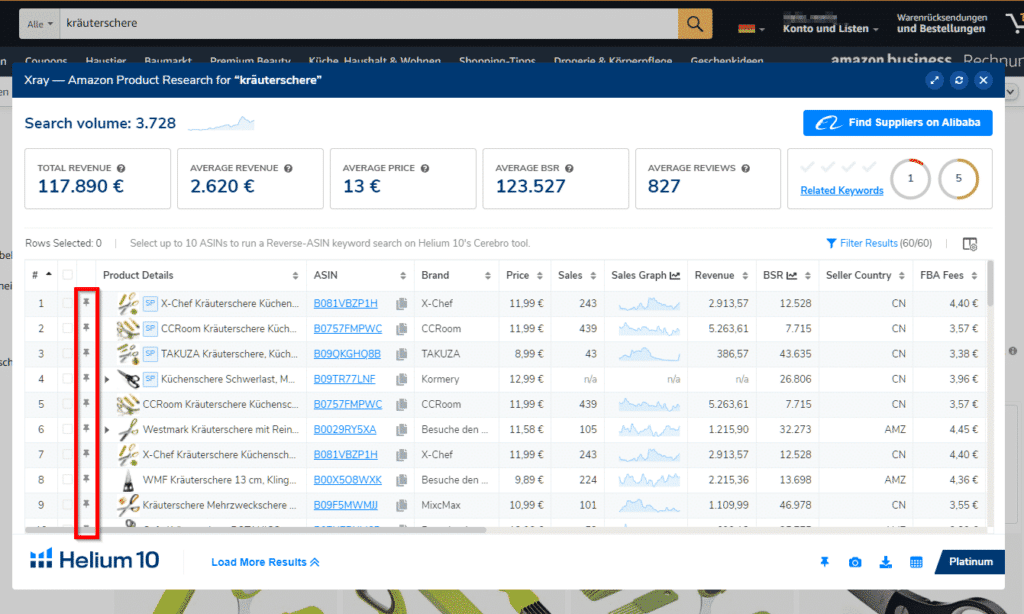Select checkbox for row 8 WMF
1024x614 pixels.
67,479
